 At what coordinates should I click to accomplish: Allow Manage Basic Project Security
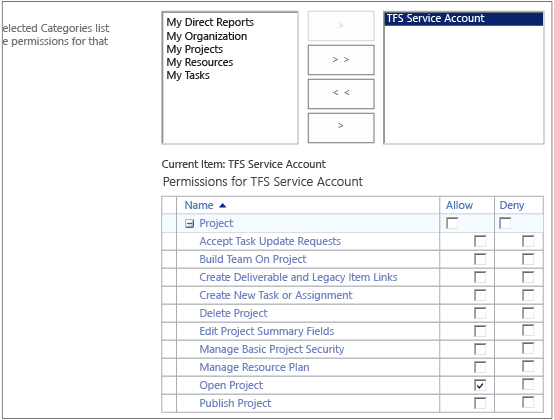[x=480, y=349]
